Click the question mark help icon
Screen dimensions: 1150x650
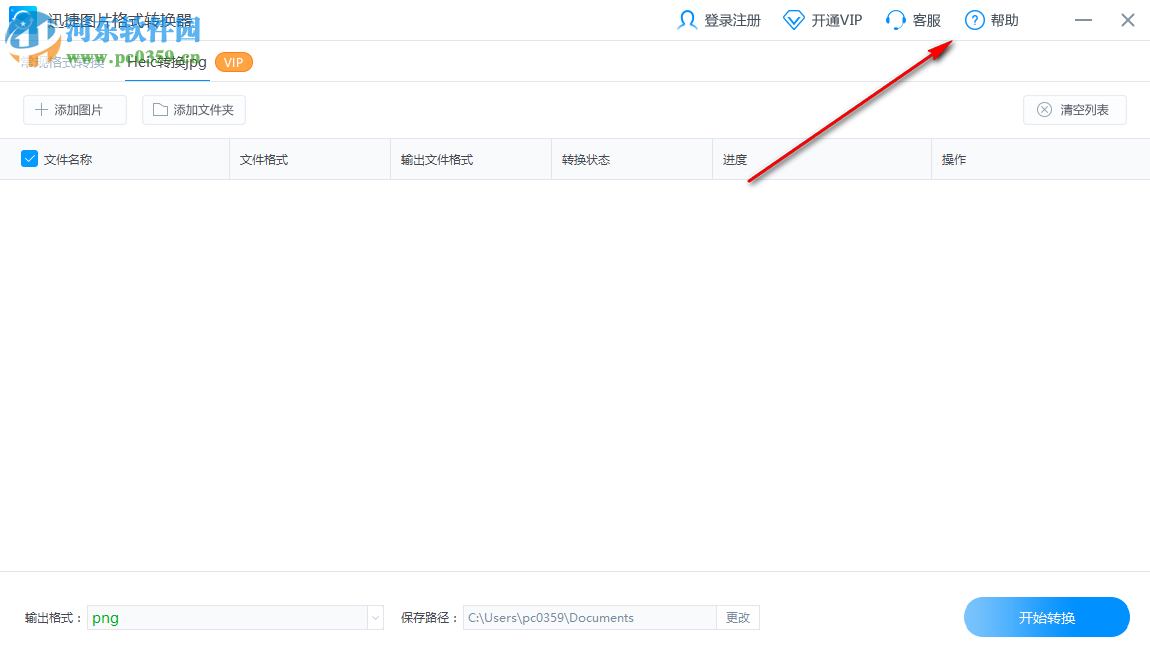coord(973,20)
